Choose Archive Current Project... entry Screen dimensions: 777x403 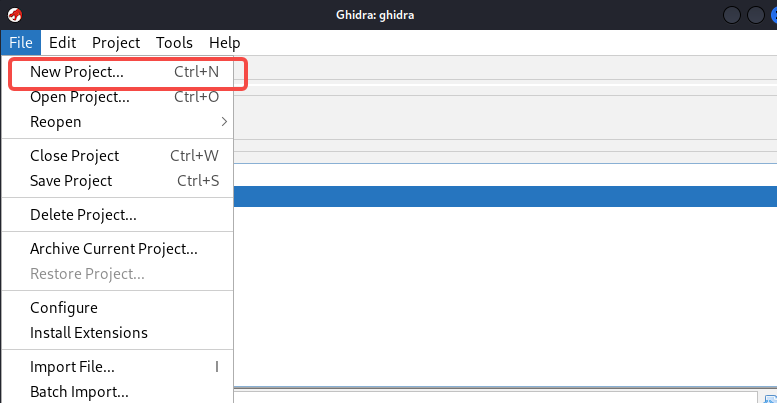pos(117,248)
